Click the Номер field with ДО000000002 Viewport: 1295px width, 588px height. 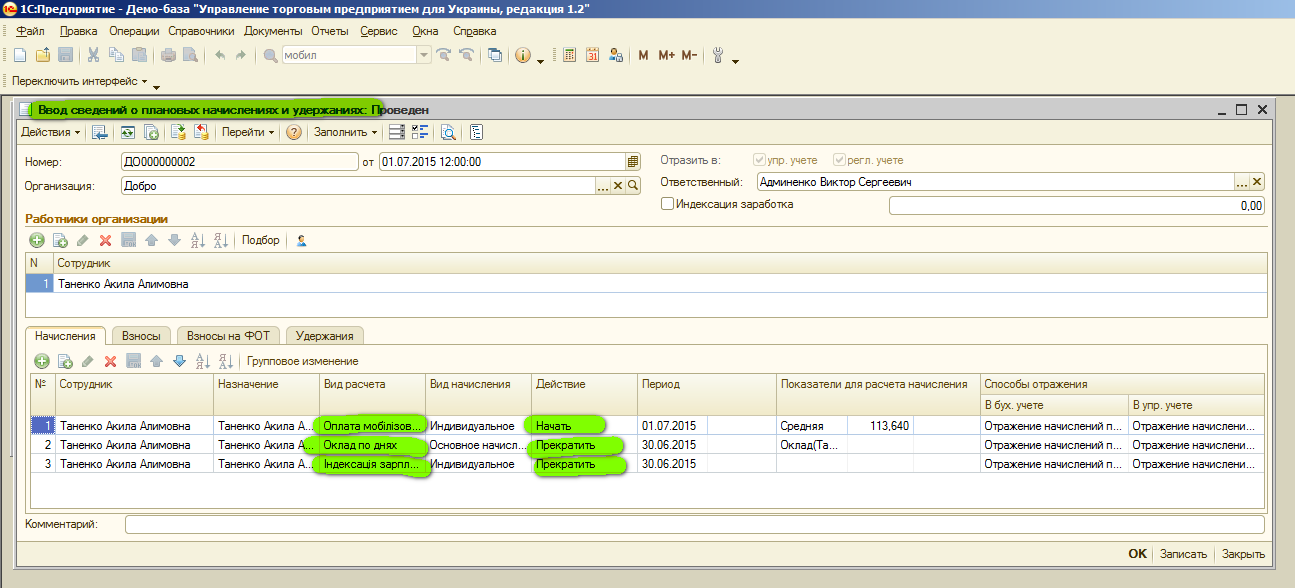(238, 161)
